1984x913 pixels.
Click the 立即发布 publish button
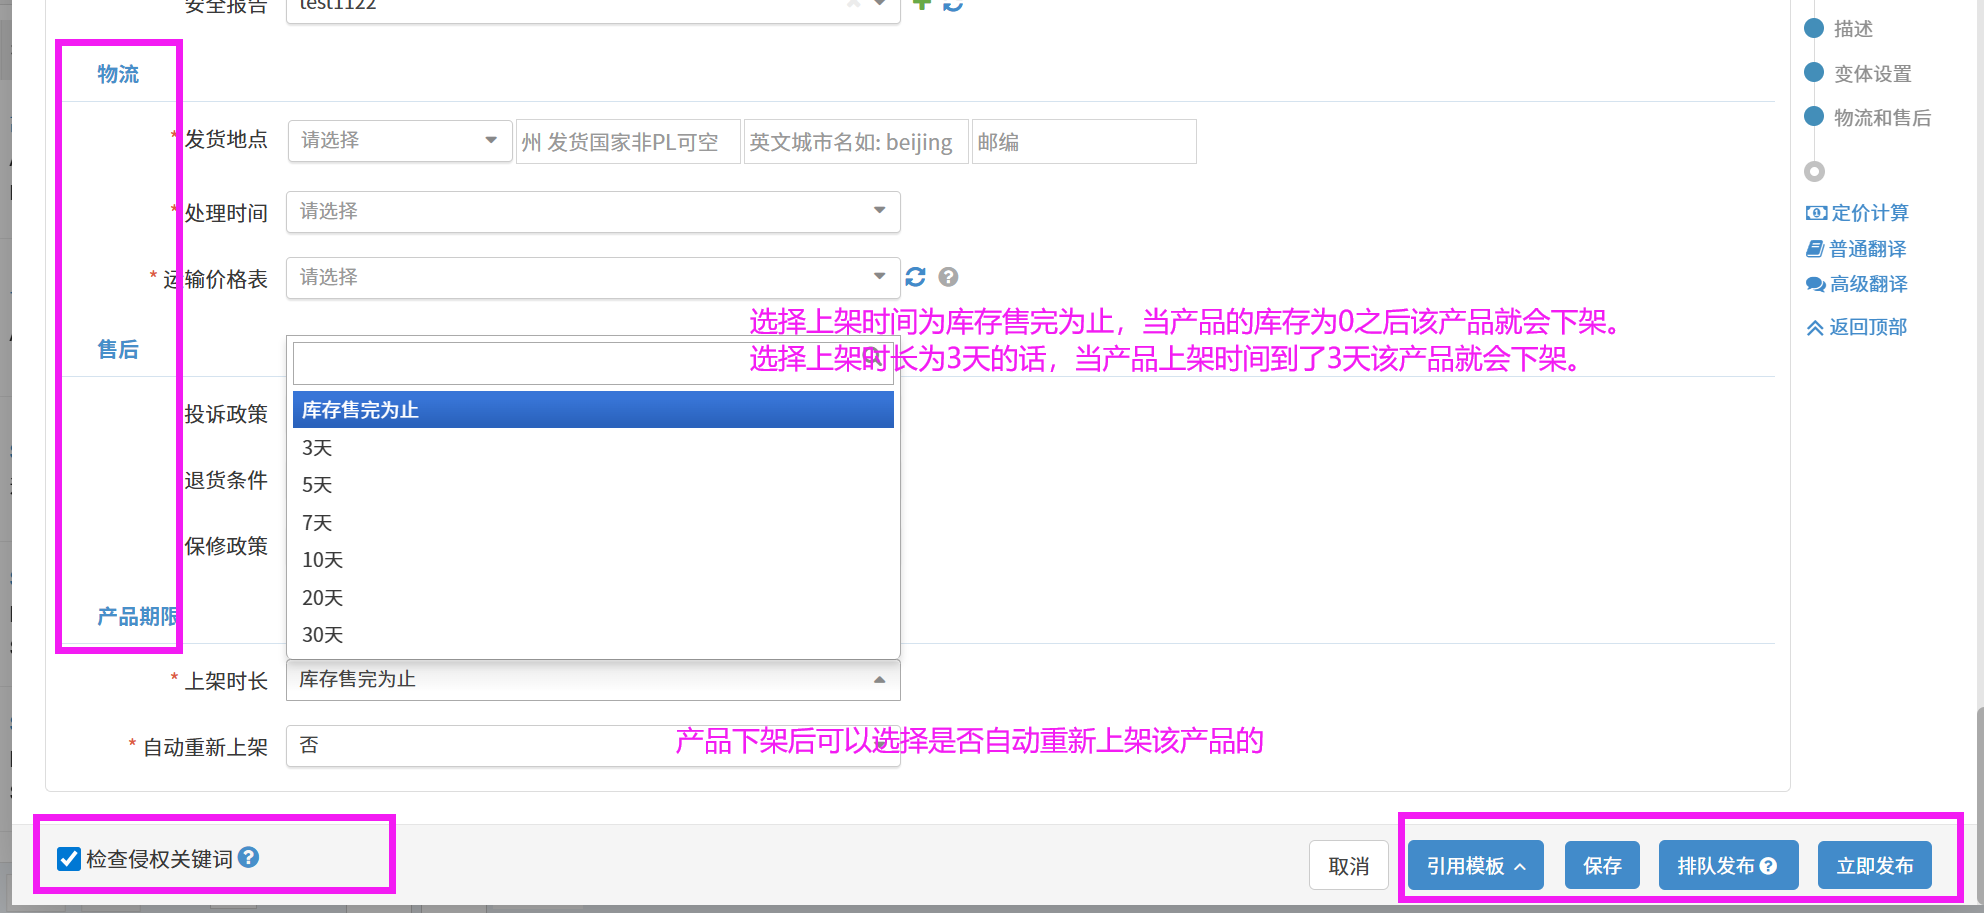(1874, 866)
